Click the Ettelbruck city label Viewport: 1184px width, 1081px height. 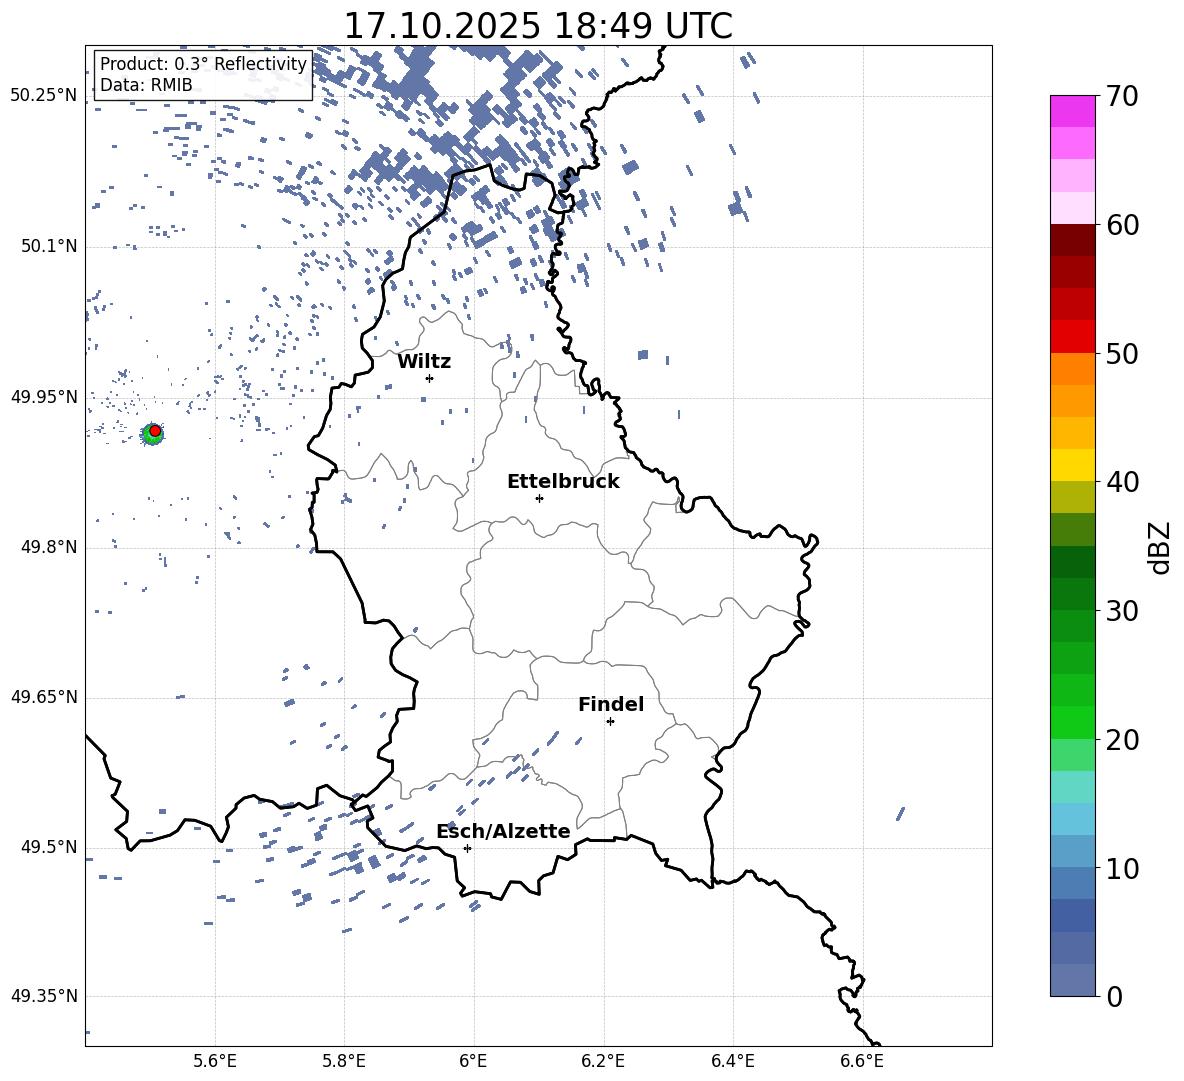[563, 482]
